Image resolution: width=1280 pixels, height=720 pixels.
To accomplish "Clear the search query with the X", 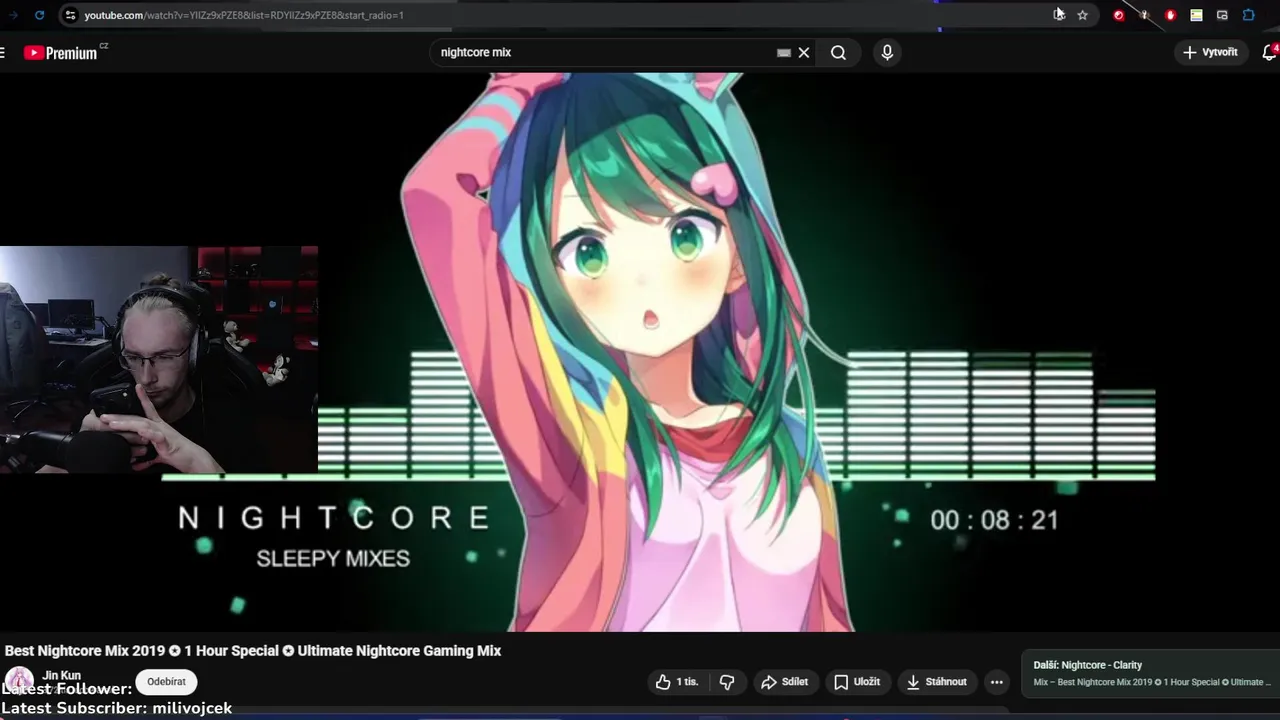I will point(804,52).
